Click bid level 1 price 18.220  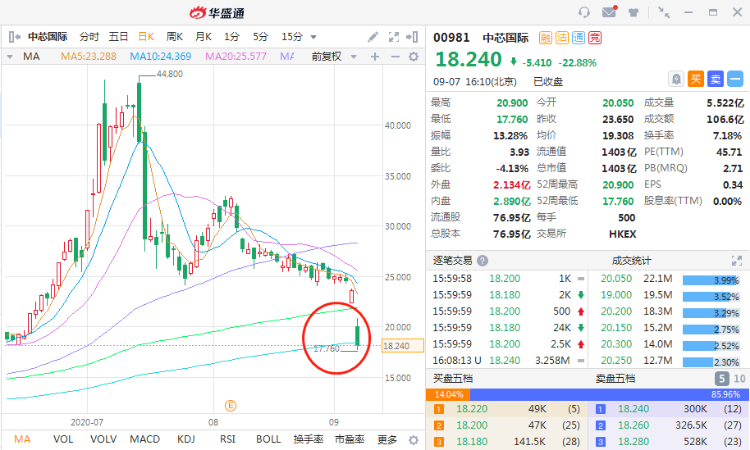click(x=472, y=409)
